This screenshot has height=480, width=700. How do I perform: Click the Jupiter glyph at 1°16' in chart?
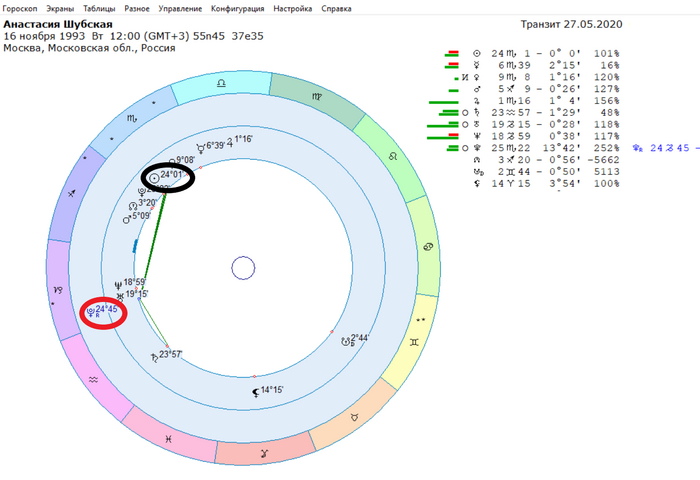click(x=230, y=142)
